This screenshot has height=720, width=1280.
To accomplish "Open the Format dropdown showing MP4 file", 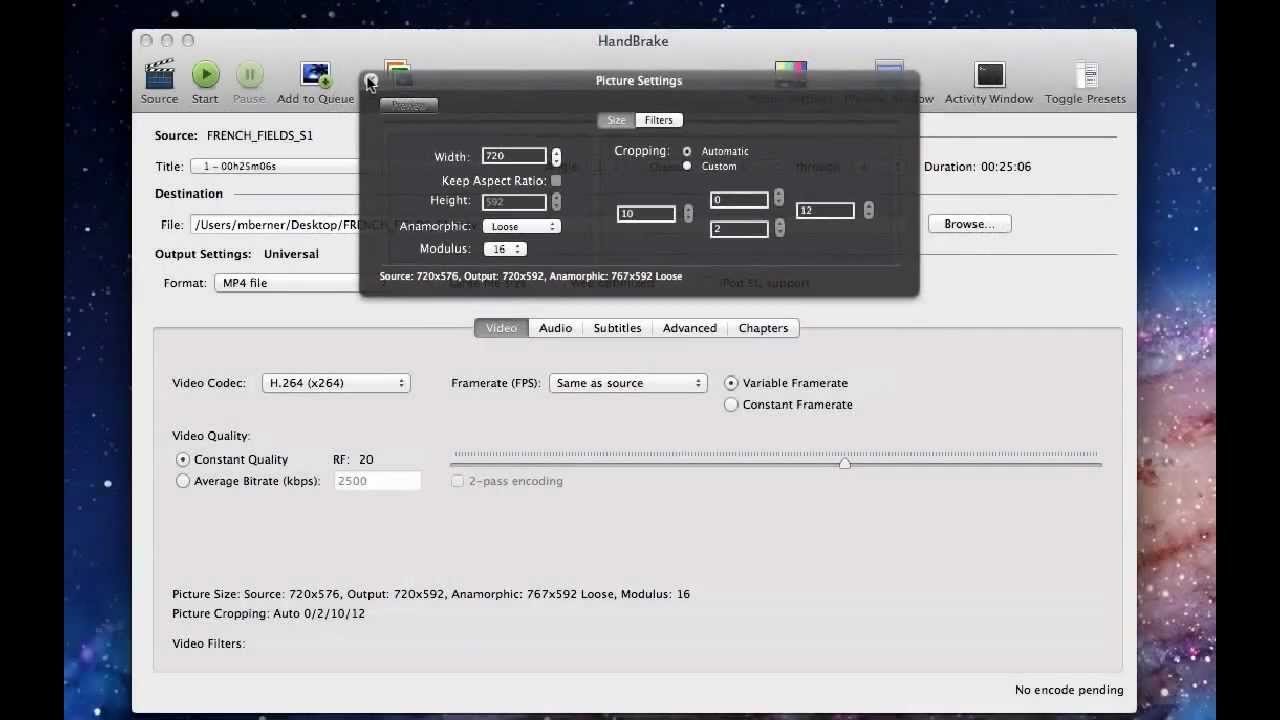I will click(x=289, y=283).
